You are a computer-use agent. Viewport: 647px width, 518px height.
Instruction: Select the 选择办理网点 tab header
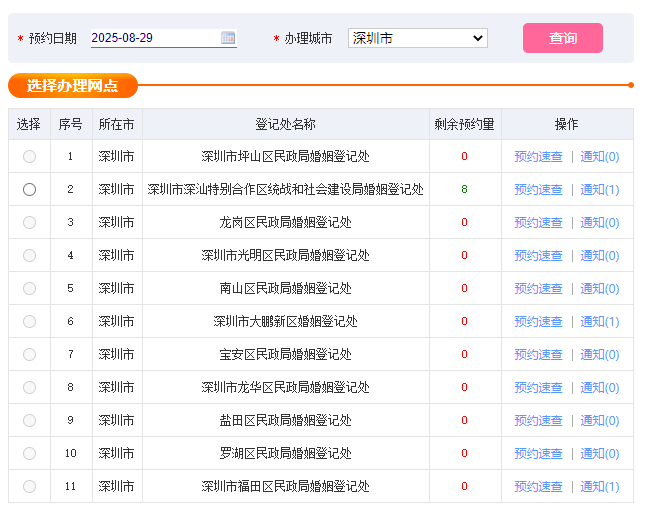(72, 86)
